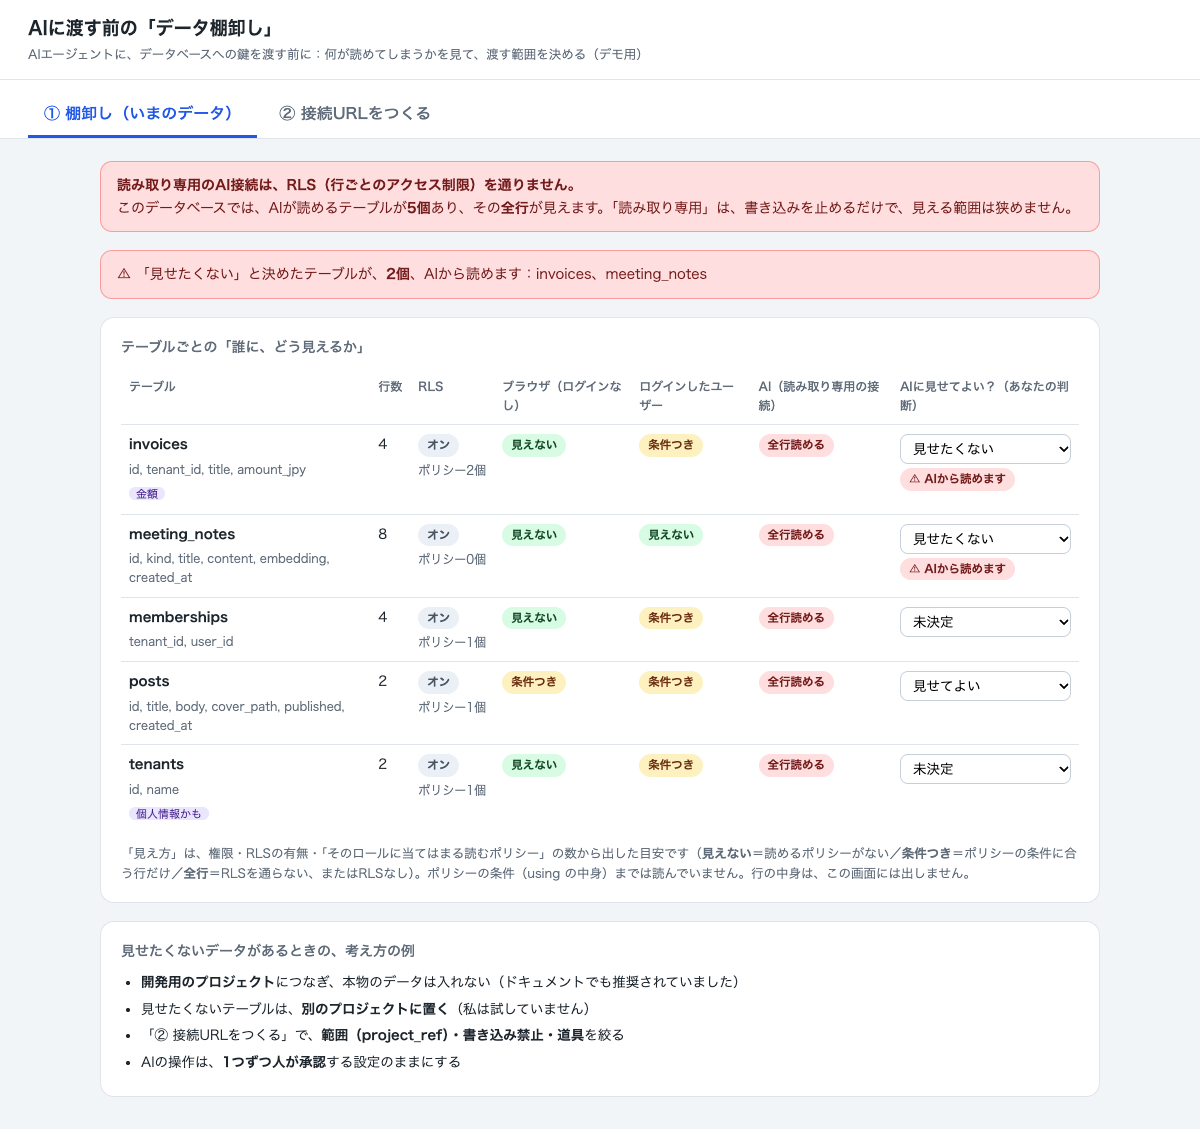Click the 全行読める badge for memberships
The width and height of the screenshot is (1200, 1129).
click(x=796, y=618)
